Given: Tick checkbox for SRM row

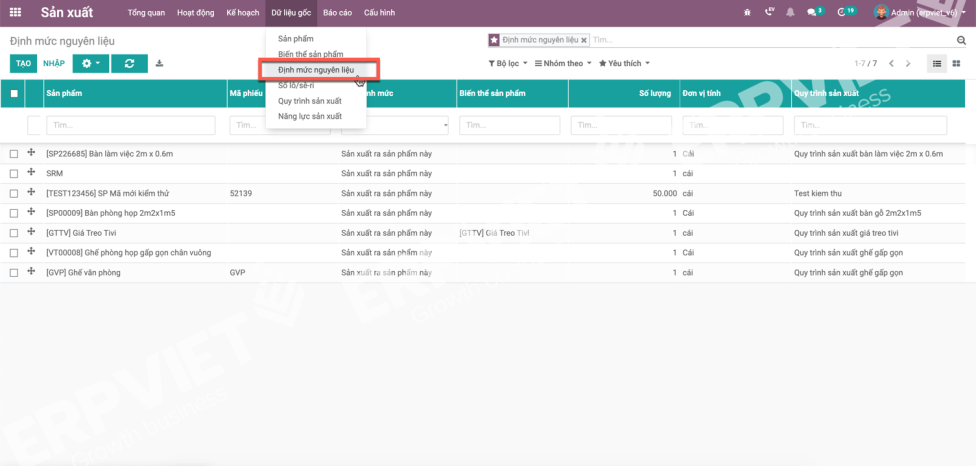Looking at the screenshot, I should click(x=14, y=173).
